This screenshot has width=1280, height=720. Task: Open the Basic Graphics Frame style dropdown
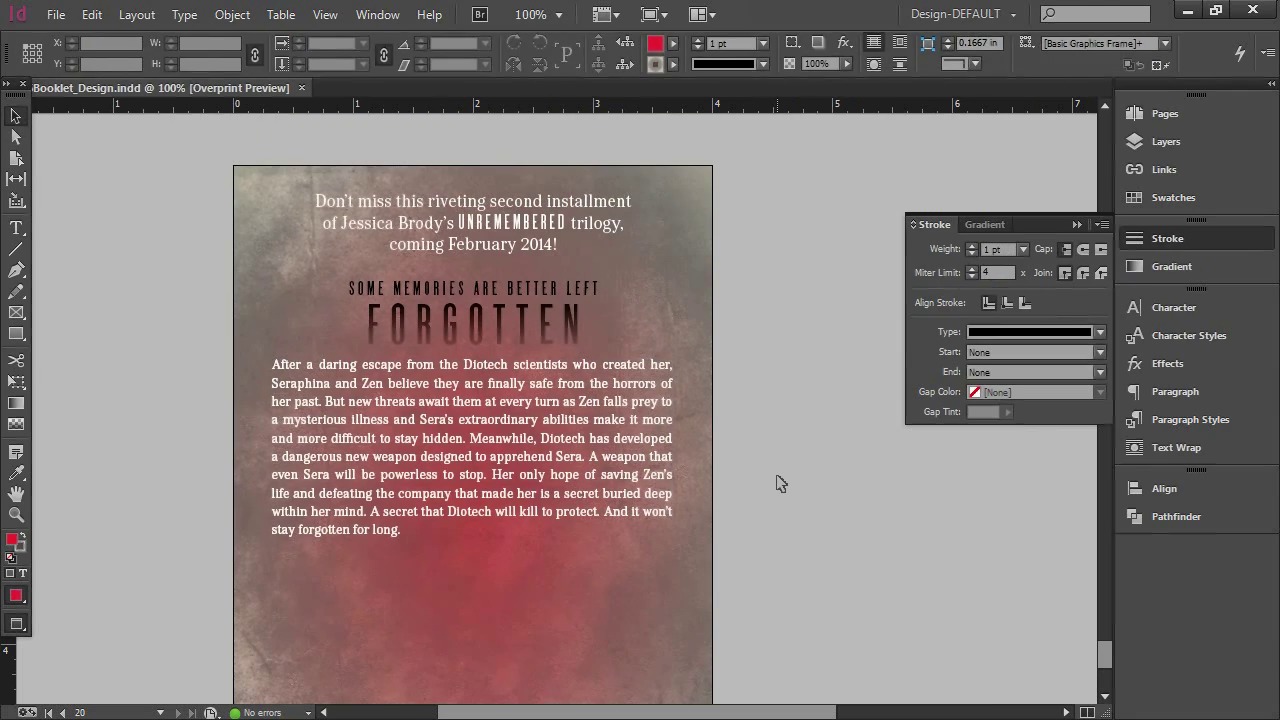coord(1165,44)
